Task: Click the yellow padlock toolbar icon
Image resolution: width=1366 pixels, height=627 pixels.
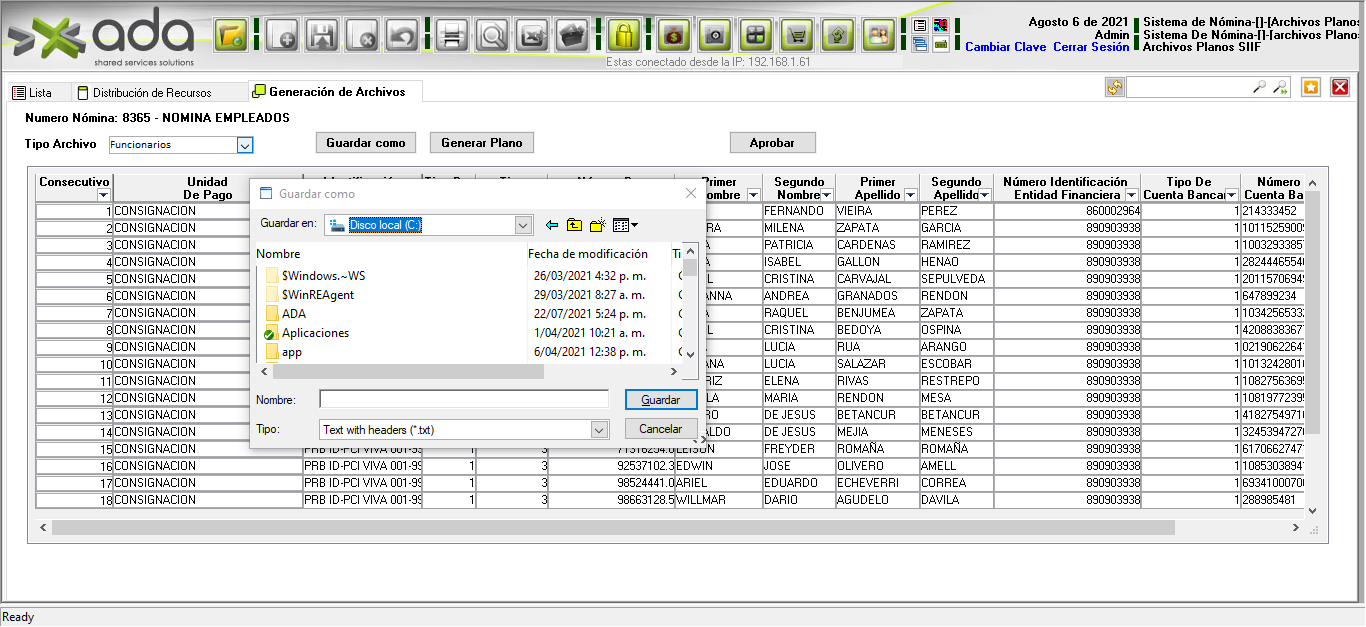Action: (624, 35)
